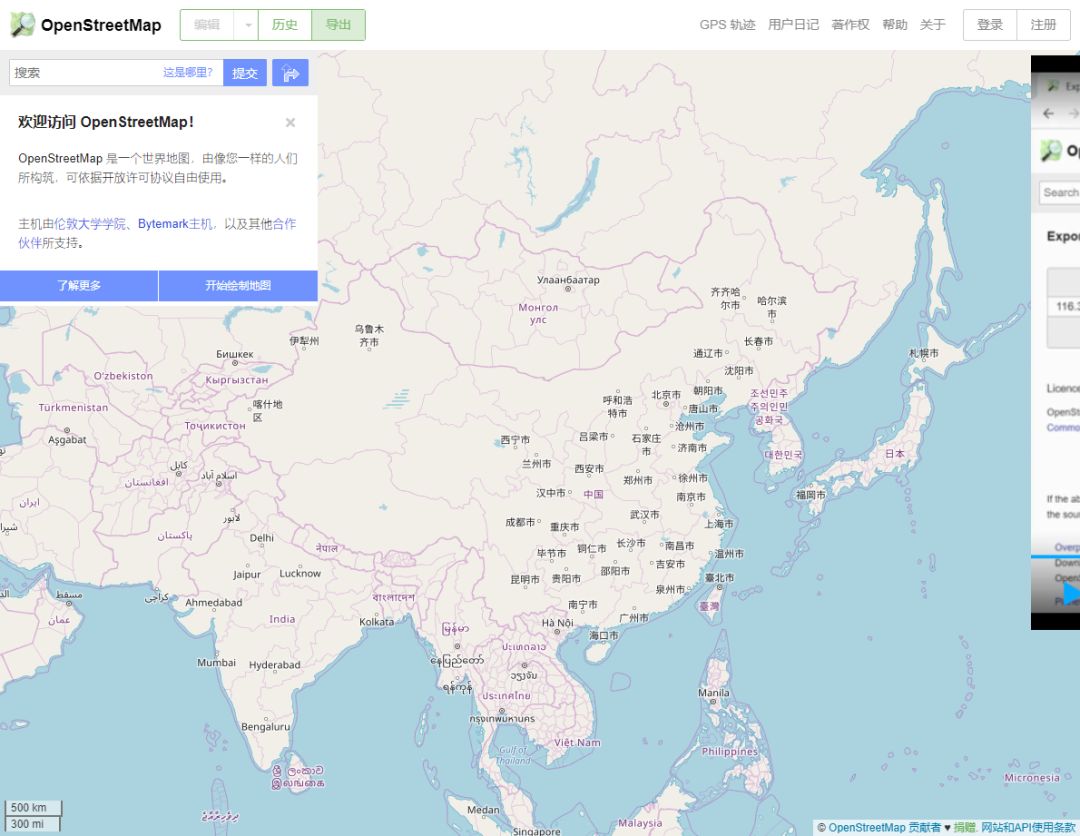Click the OpenStreetMap title text
This screenshot has height=836, width=1080.
coord(101,25)
